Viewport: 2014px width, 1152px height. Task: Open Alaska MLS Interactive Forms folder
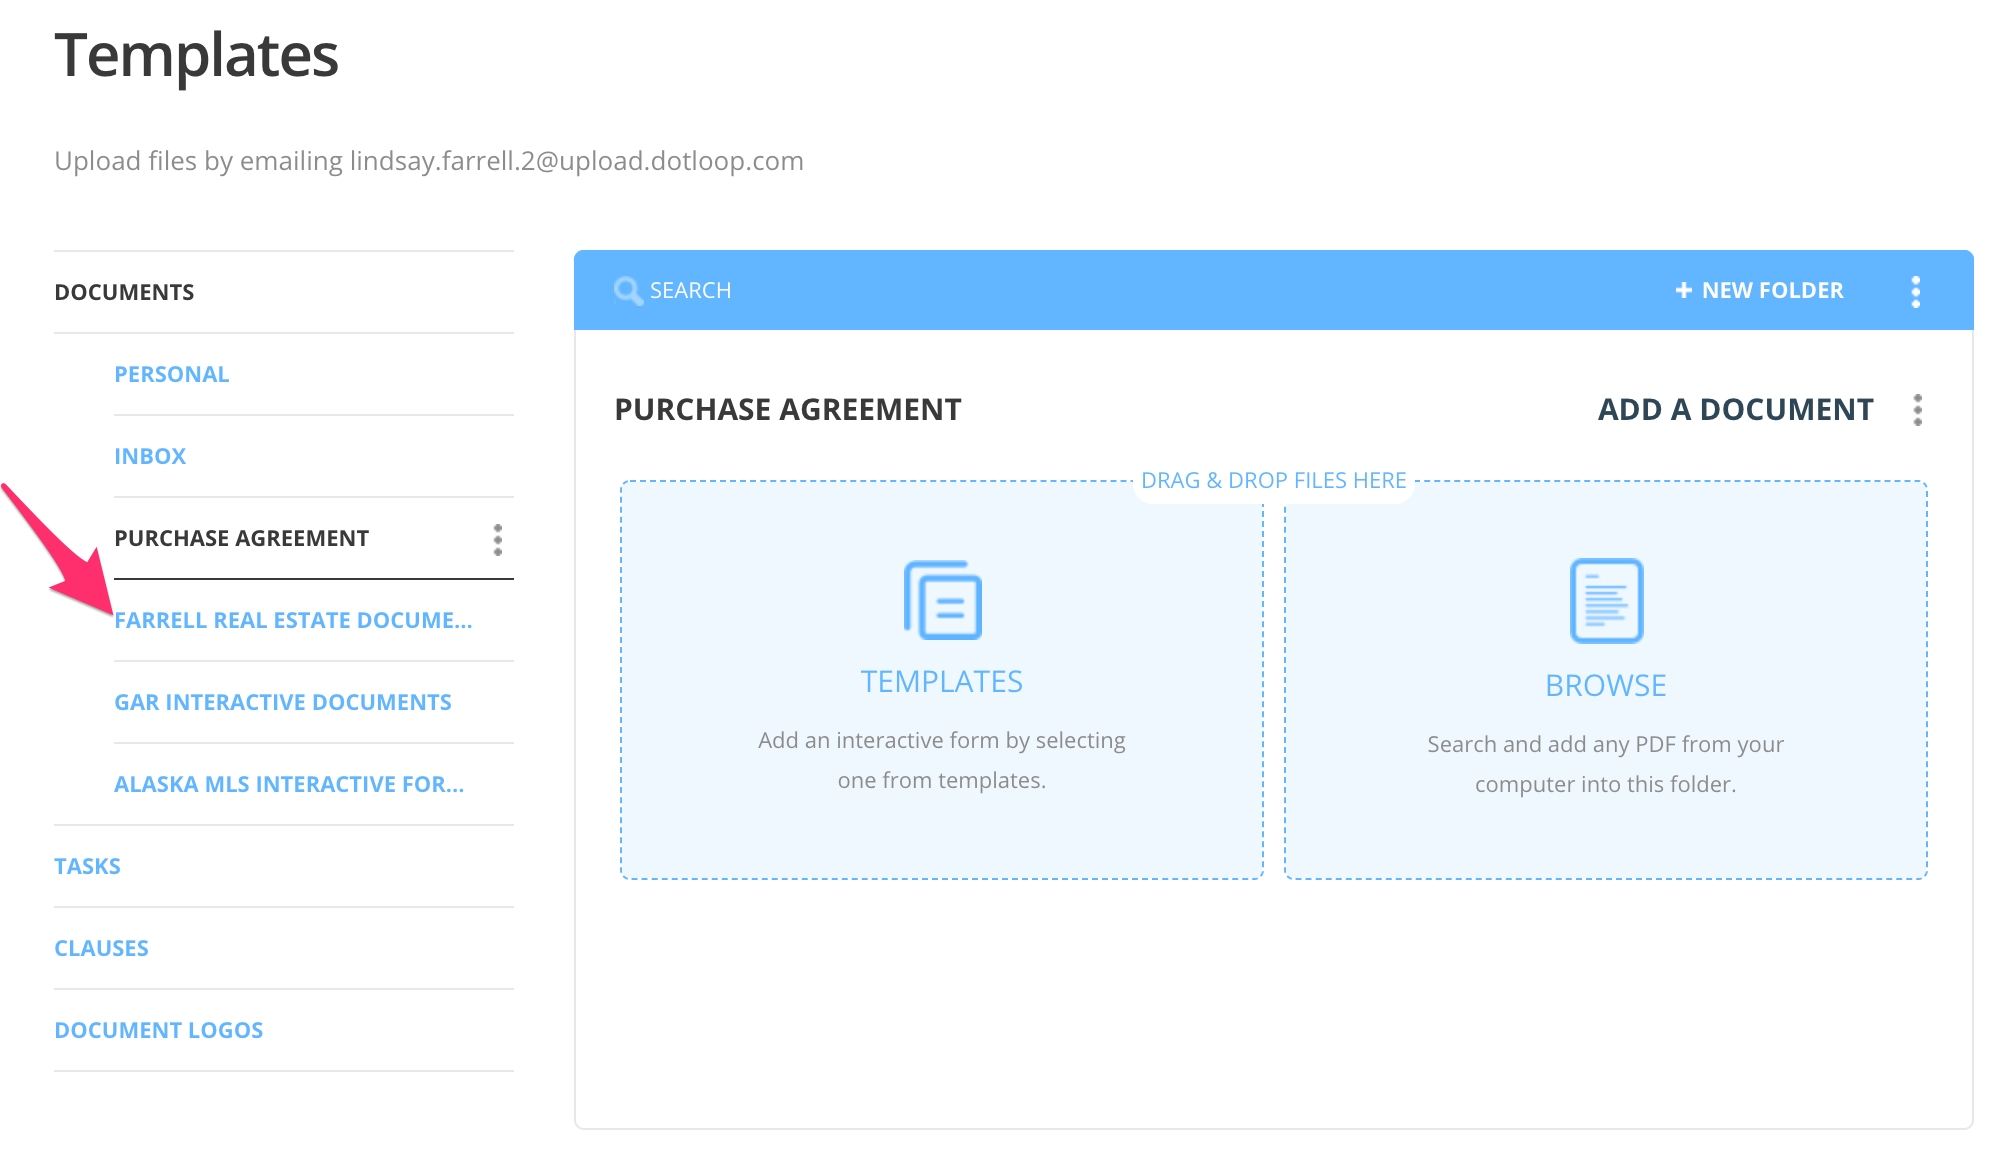coord(289,784)
